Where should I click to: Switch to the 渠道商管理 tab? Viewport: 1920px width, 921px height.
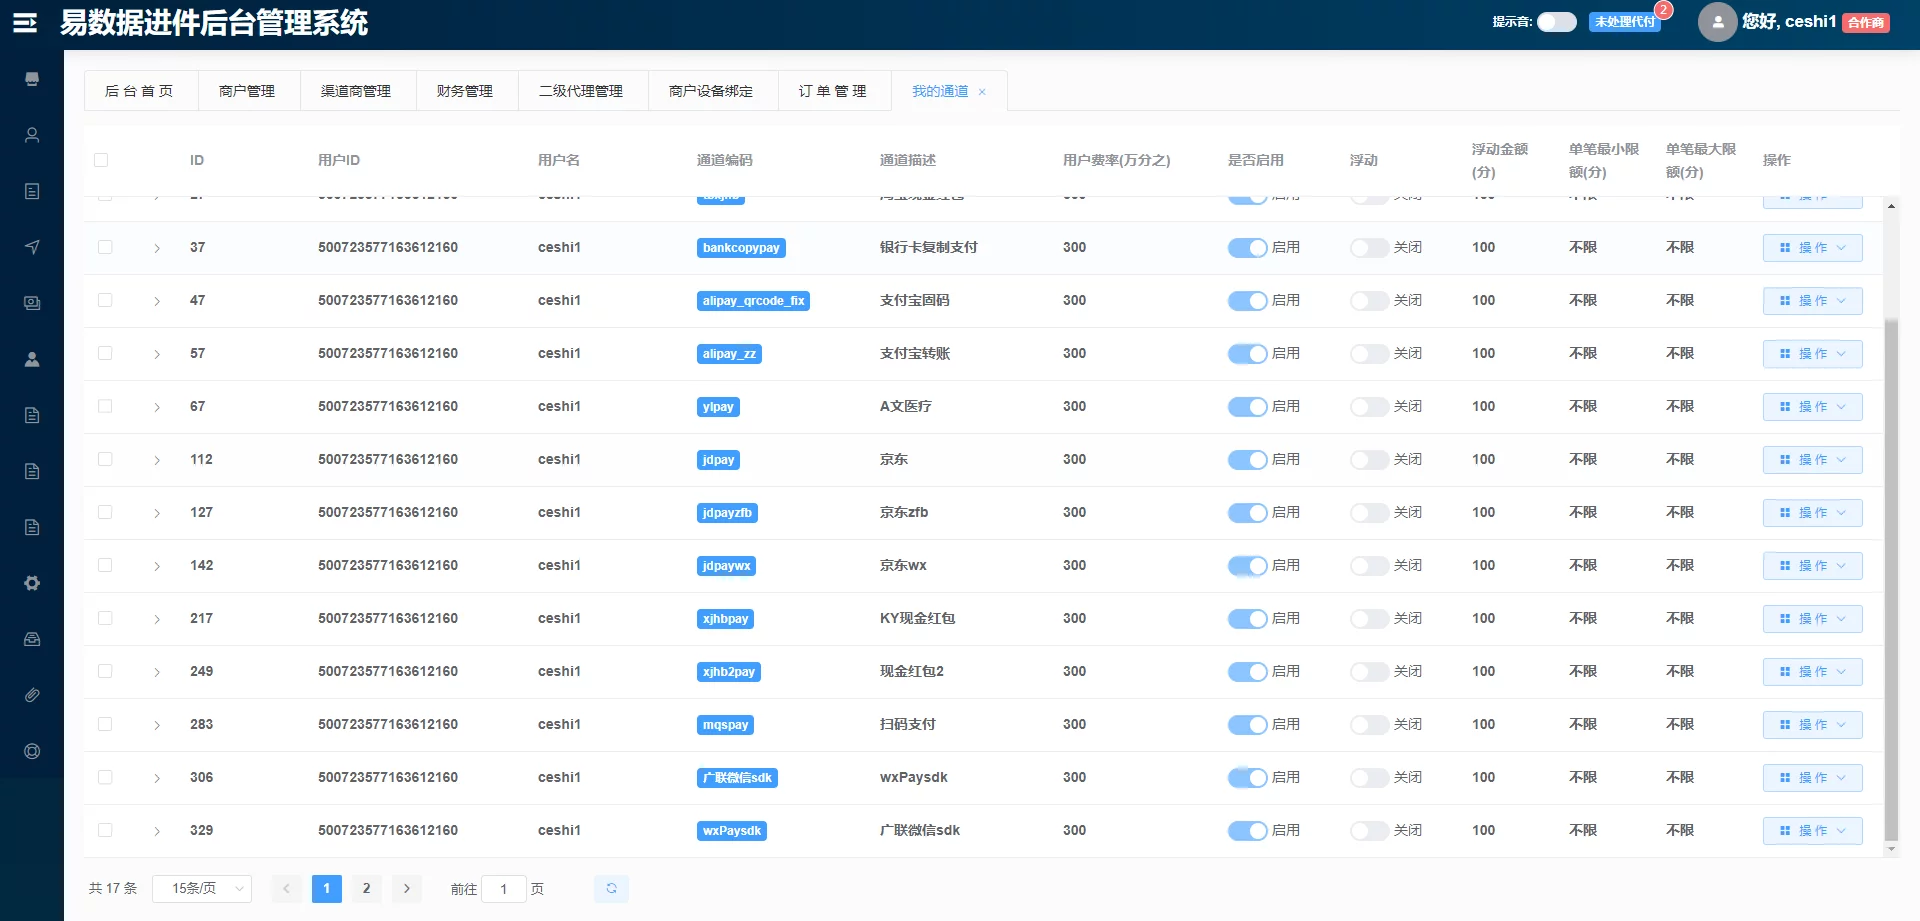(x=356, y=91)
